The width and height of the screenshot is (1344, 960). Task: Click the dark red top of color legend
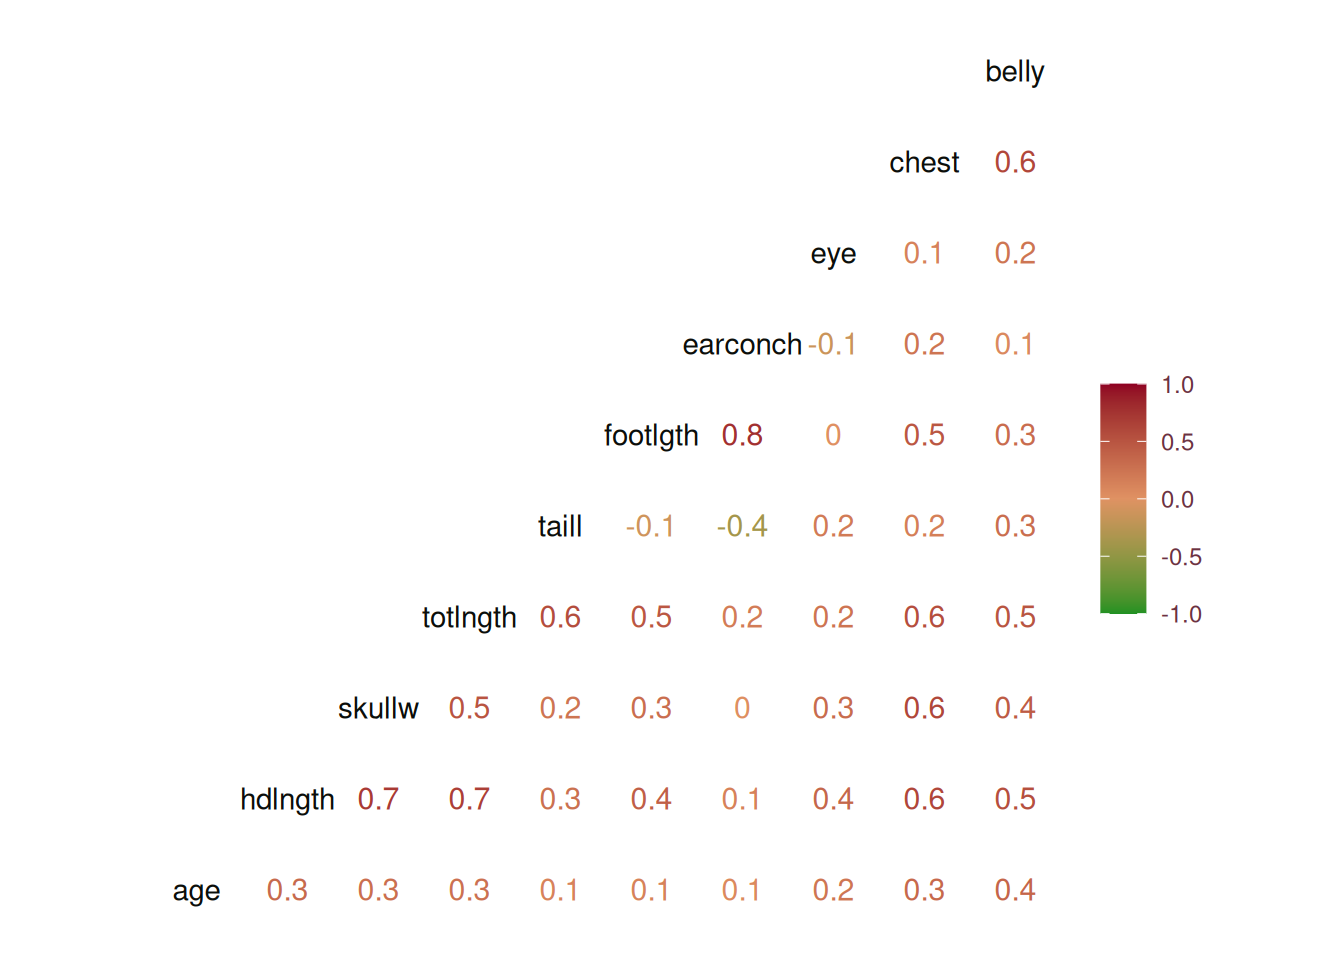tap(1123, 392)
